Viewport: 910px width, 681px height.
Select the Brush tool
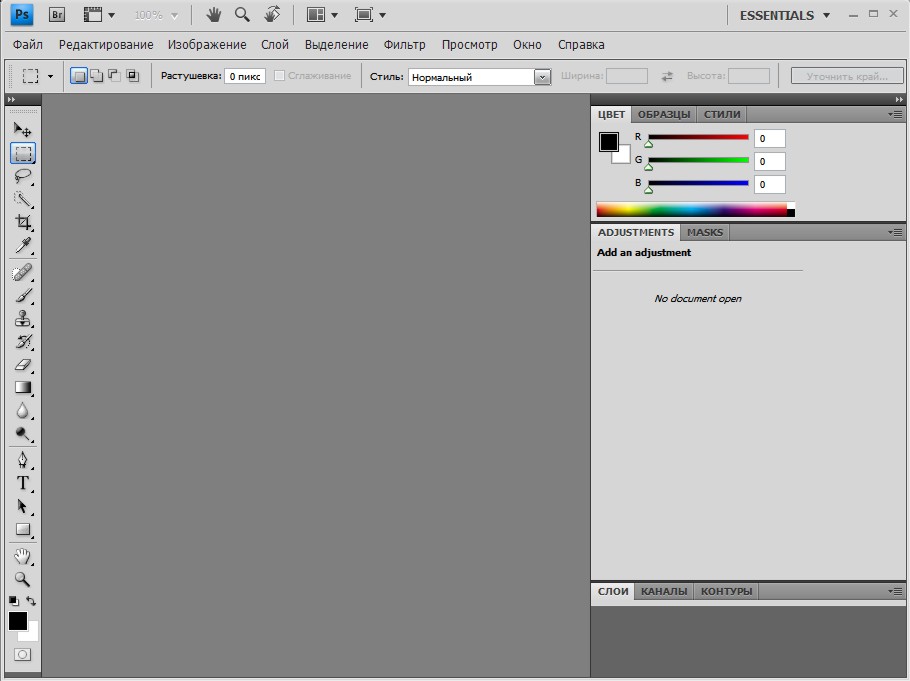(23, 296)
